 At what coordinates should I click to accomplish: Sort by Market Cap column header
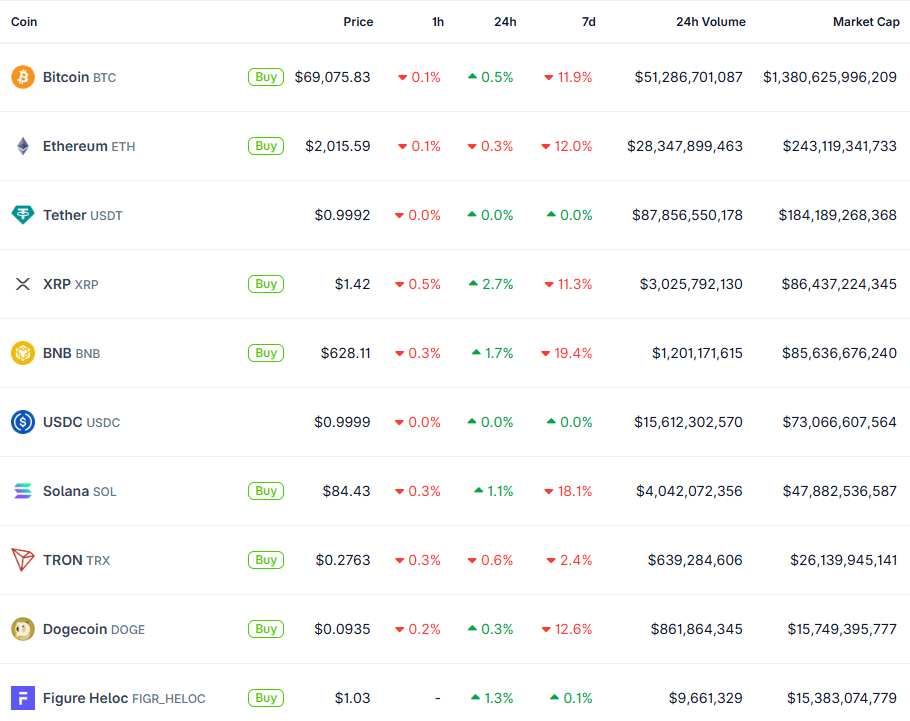[x=866, y=22]
